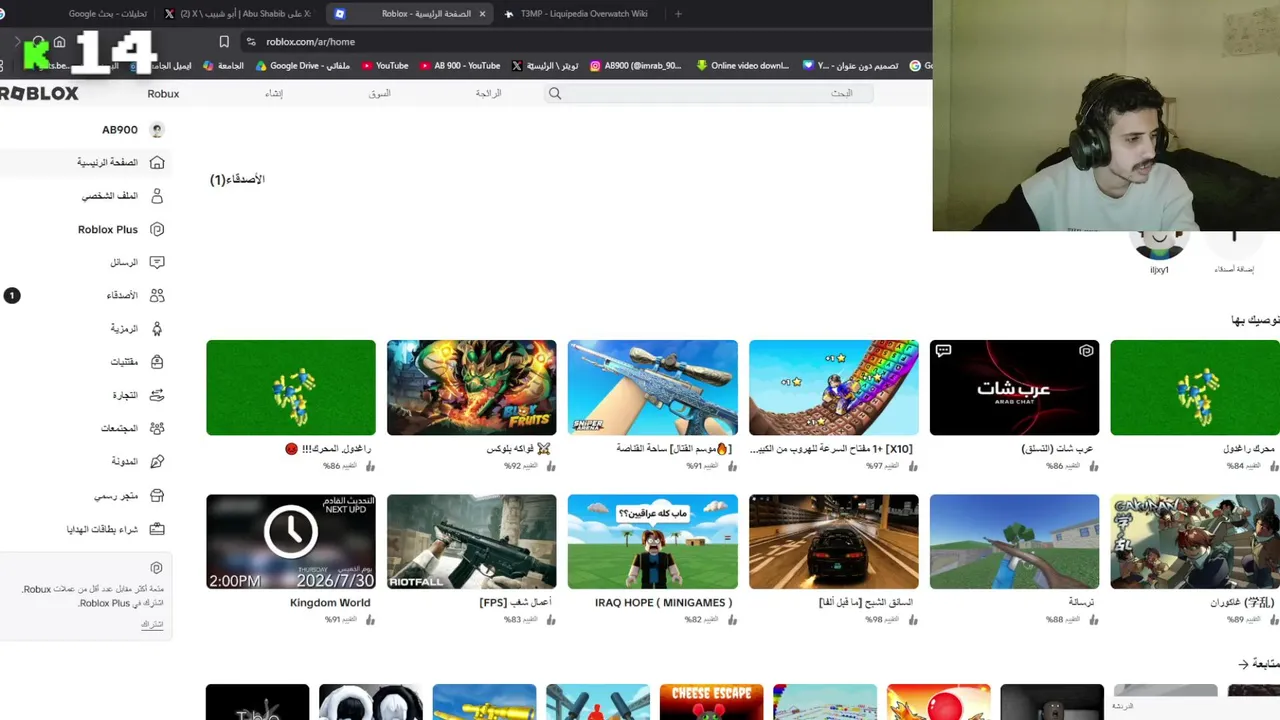Open the السائق الشبح car game thumbnail
Viewport: 1280px width, 720px height.
pyautogui.click(x=834, y=542)
